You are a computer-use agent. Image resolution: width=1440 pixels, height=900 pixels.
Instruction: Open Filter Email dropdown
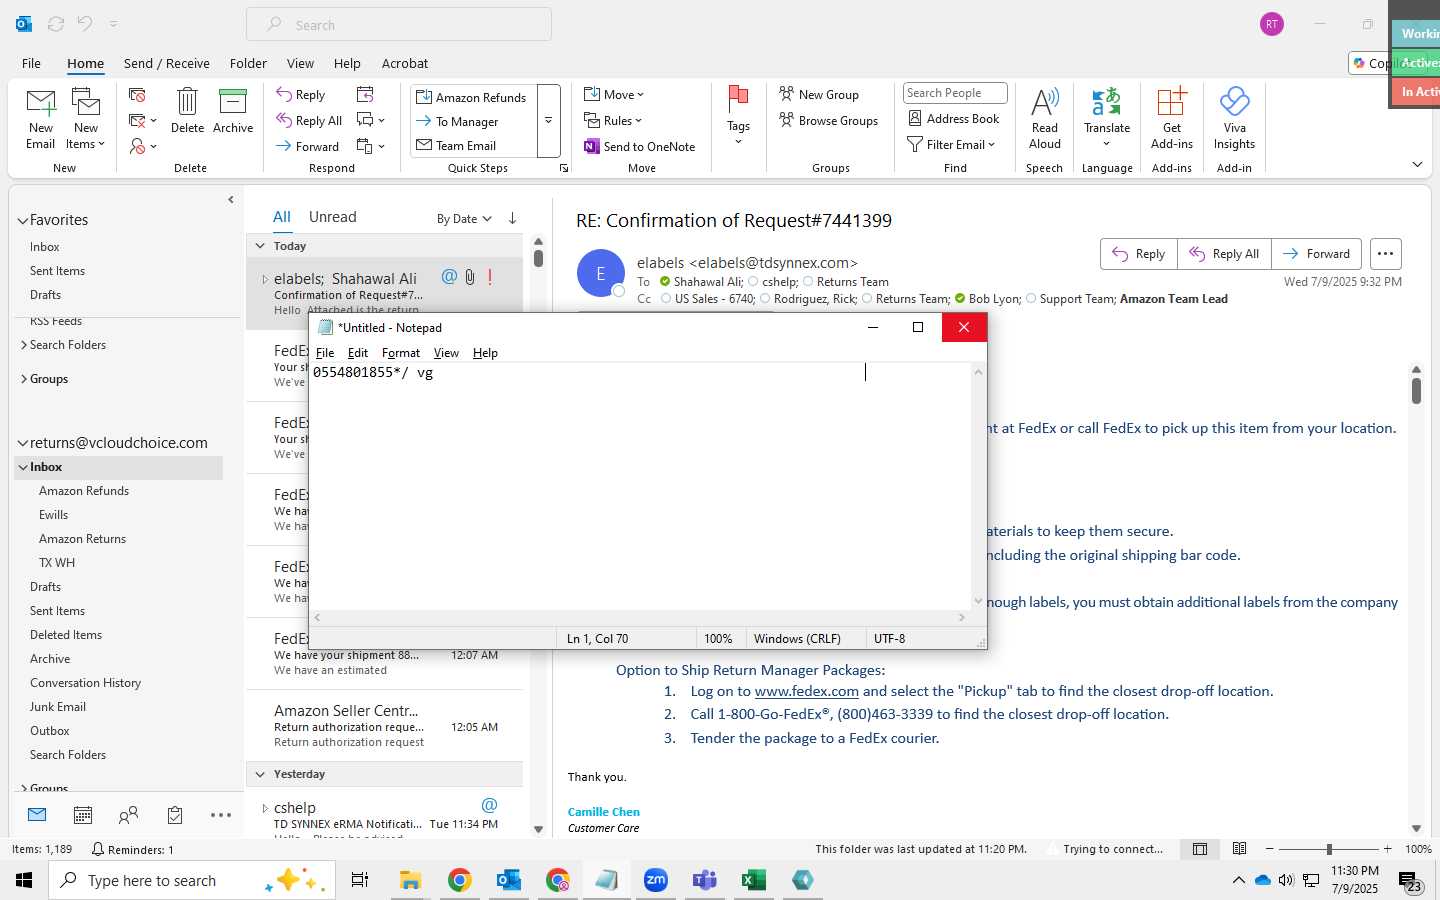pyautogui.click(x=951, y=145)
